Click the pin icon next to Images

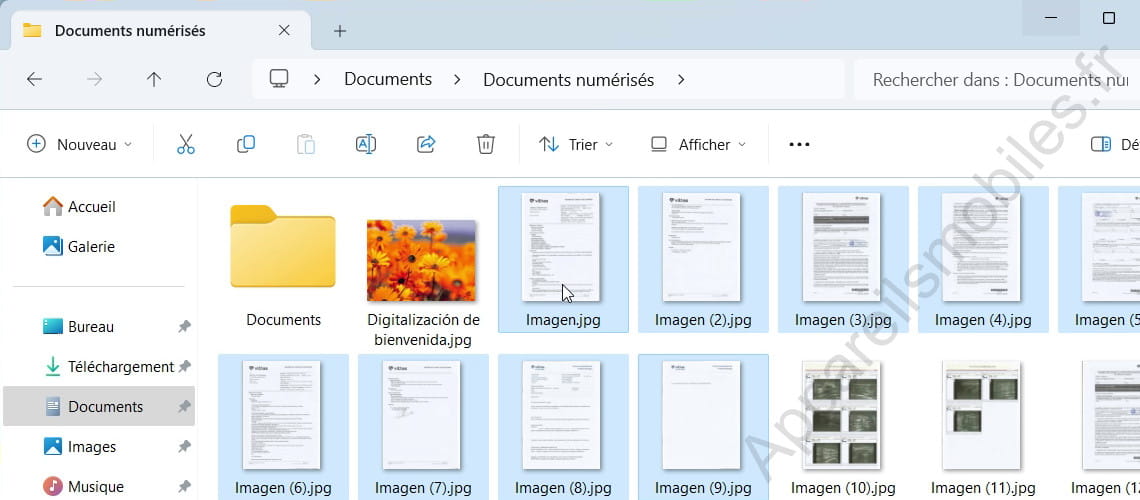(x=185, y=446)
